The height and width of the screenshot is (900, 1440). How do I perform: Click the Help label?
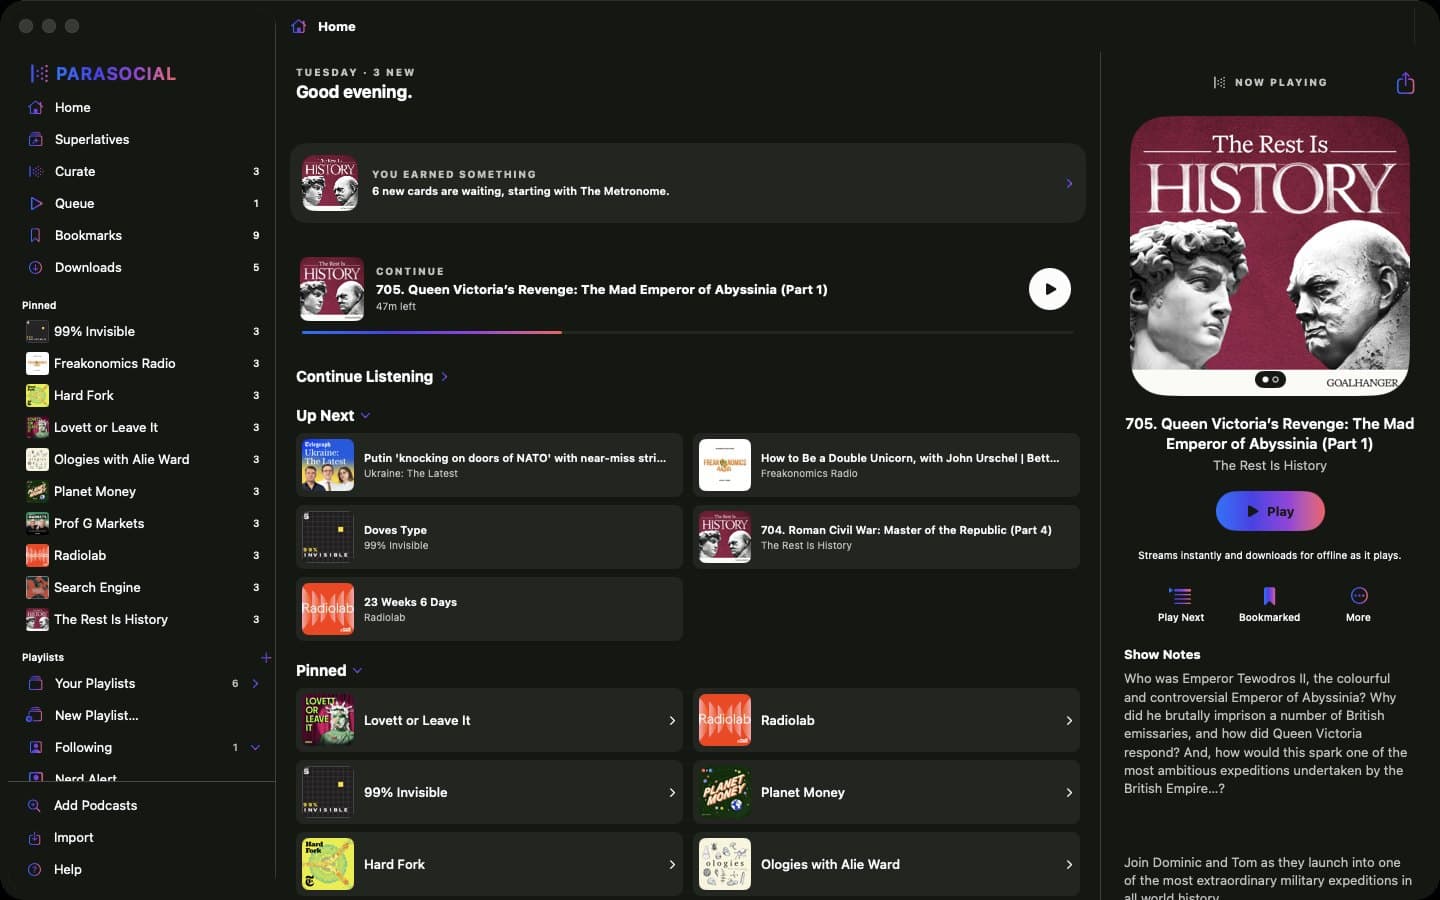pos(68,869)
